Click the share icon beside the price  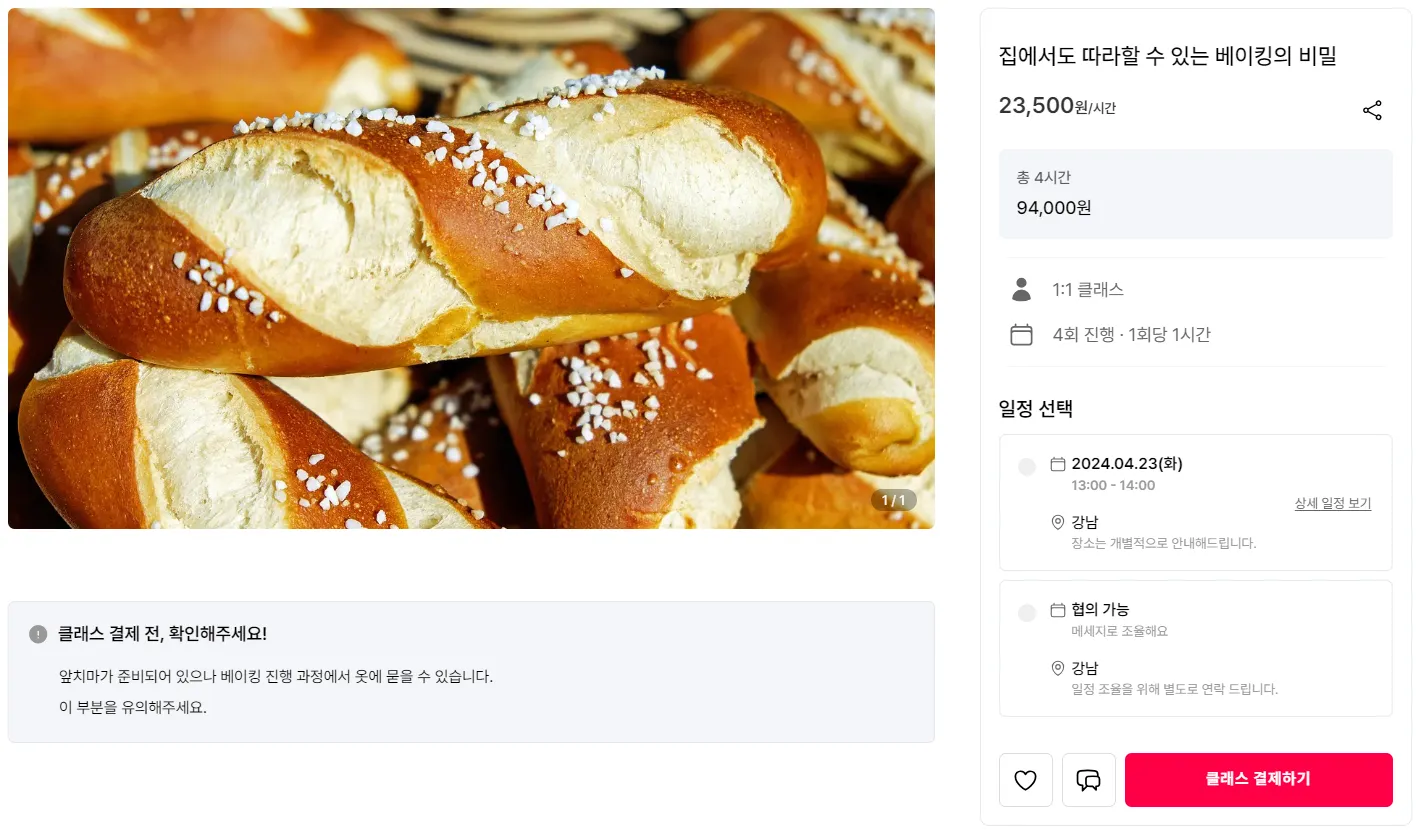1372,110
